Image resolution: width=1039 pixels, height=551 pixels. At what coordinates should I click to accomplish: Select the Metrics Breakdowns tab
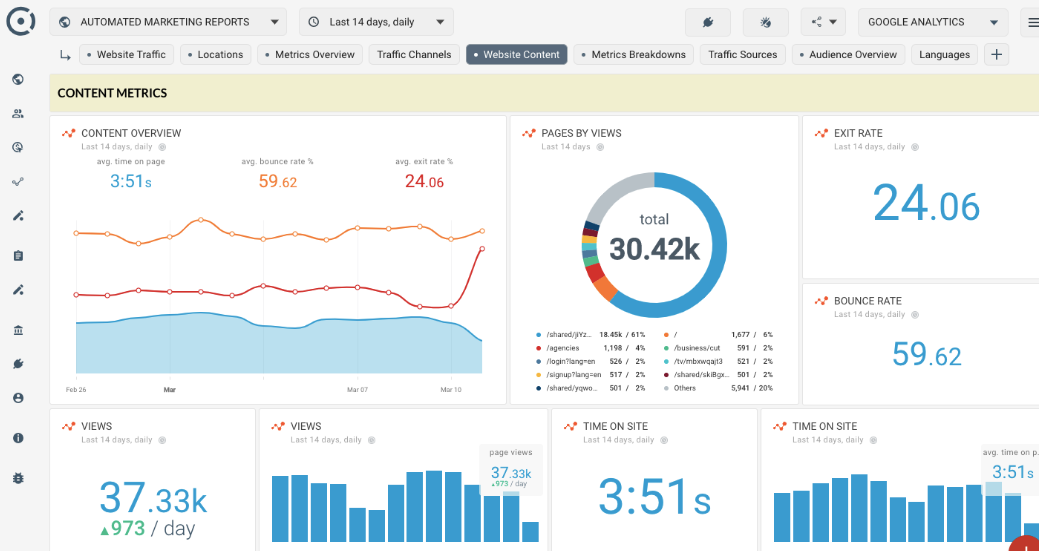pyautogui.click(x=633, y=54)
